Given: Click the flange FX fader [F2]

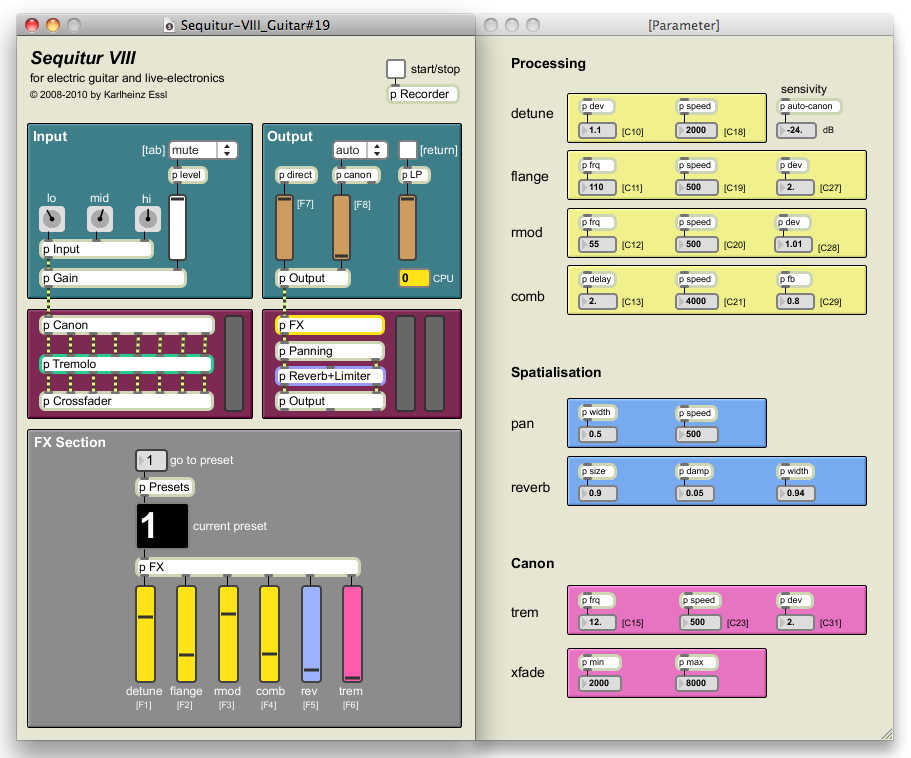Looking at the screenshot, I should [186, 634].
